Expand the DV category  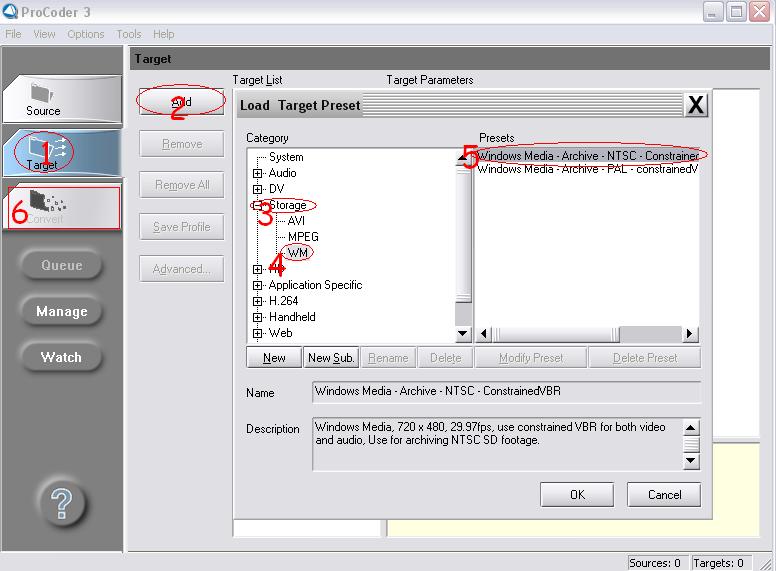257,189
